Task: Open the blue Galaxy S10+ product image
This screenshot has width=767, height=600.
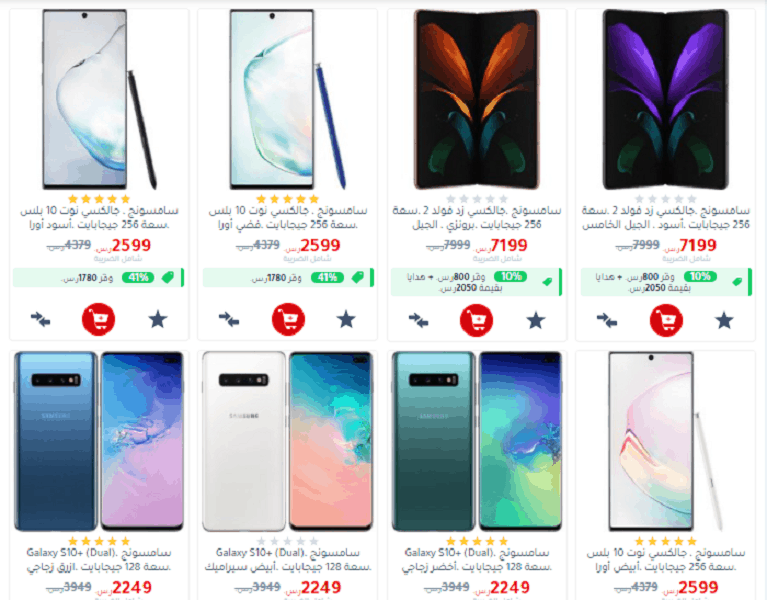Action: click(99, 441)
